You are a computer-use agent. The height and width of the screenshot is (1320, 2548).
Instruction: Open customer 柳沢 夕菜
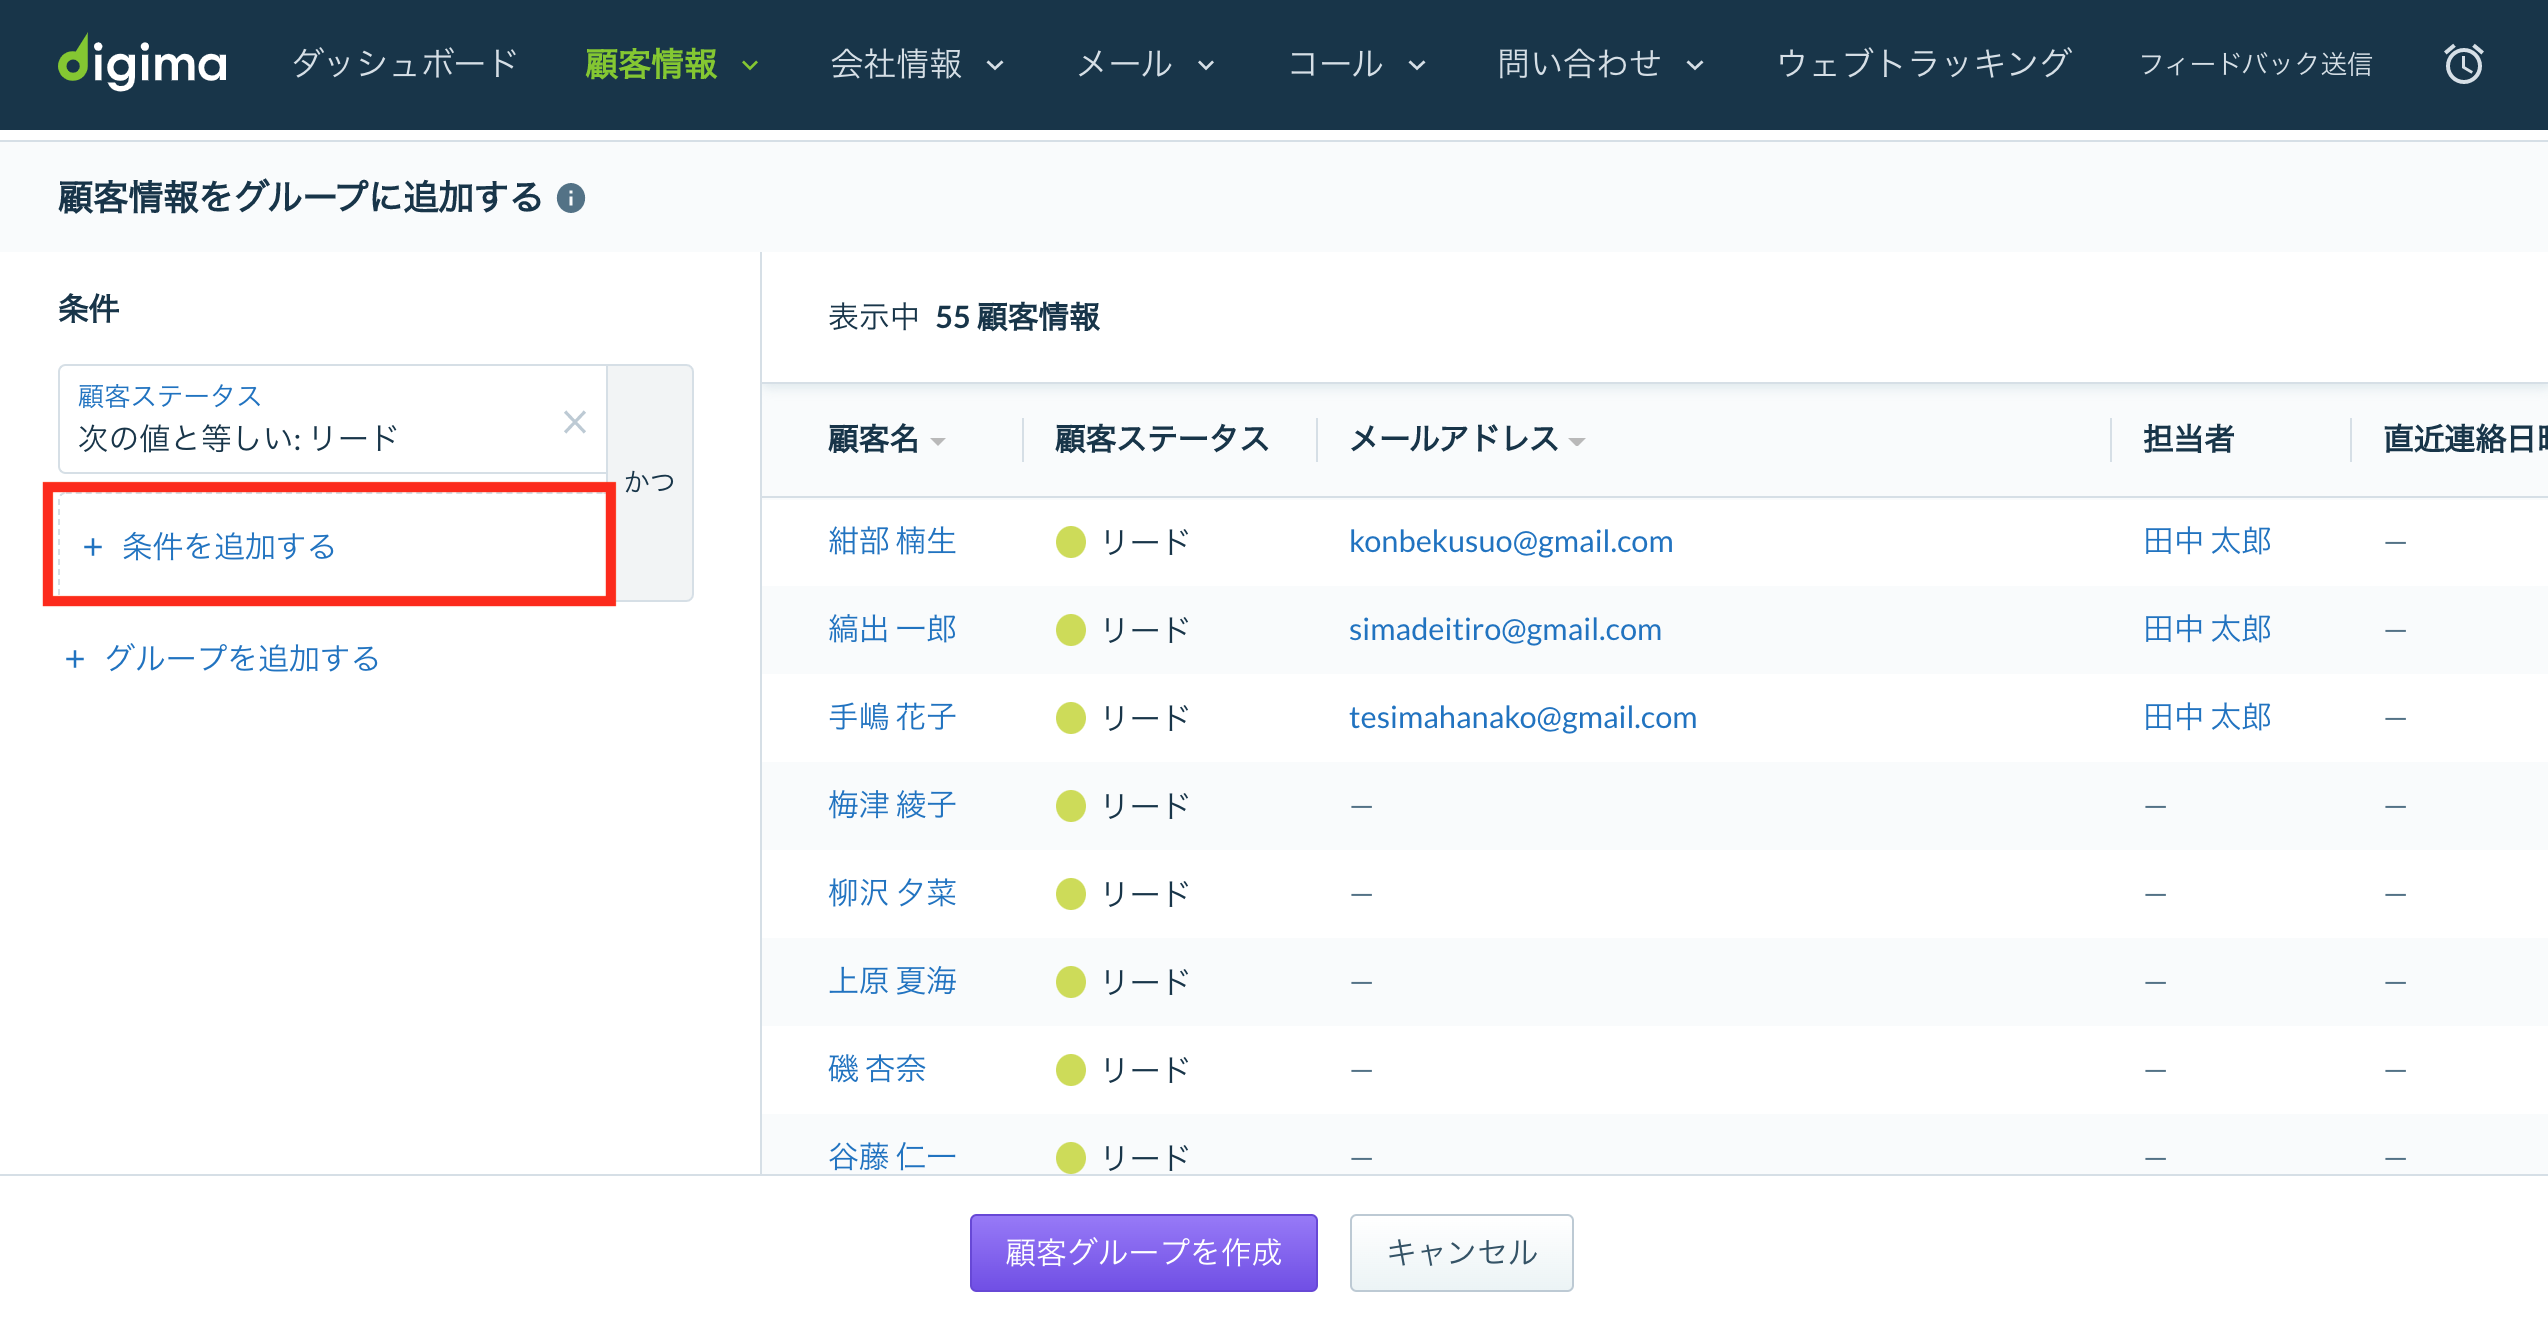[892, 893]
